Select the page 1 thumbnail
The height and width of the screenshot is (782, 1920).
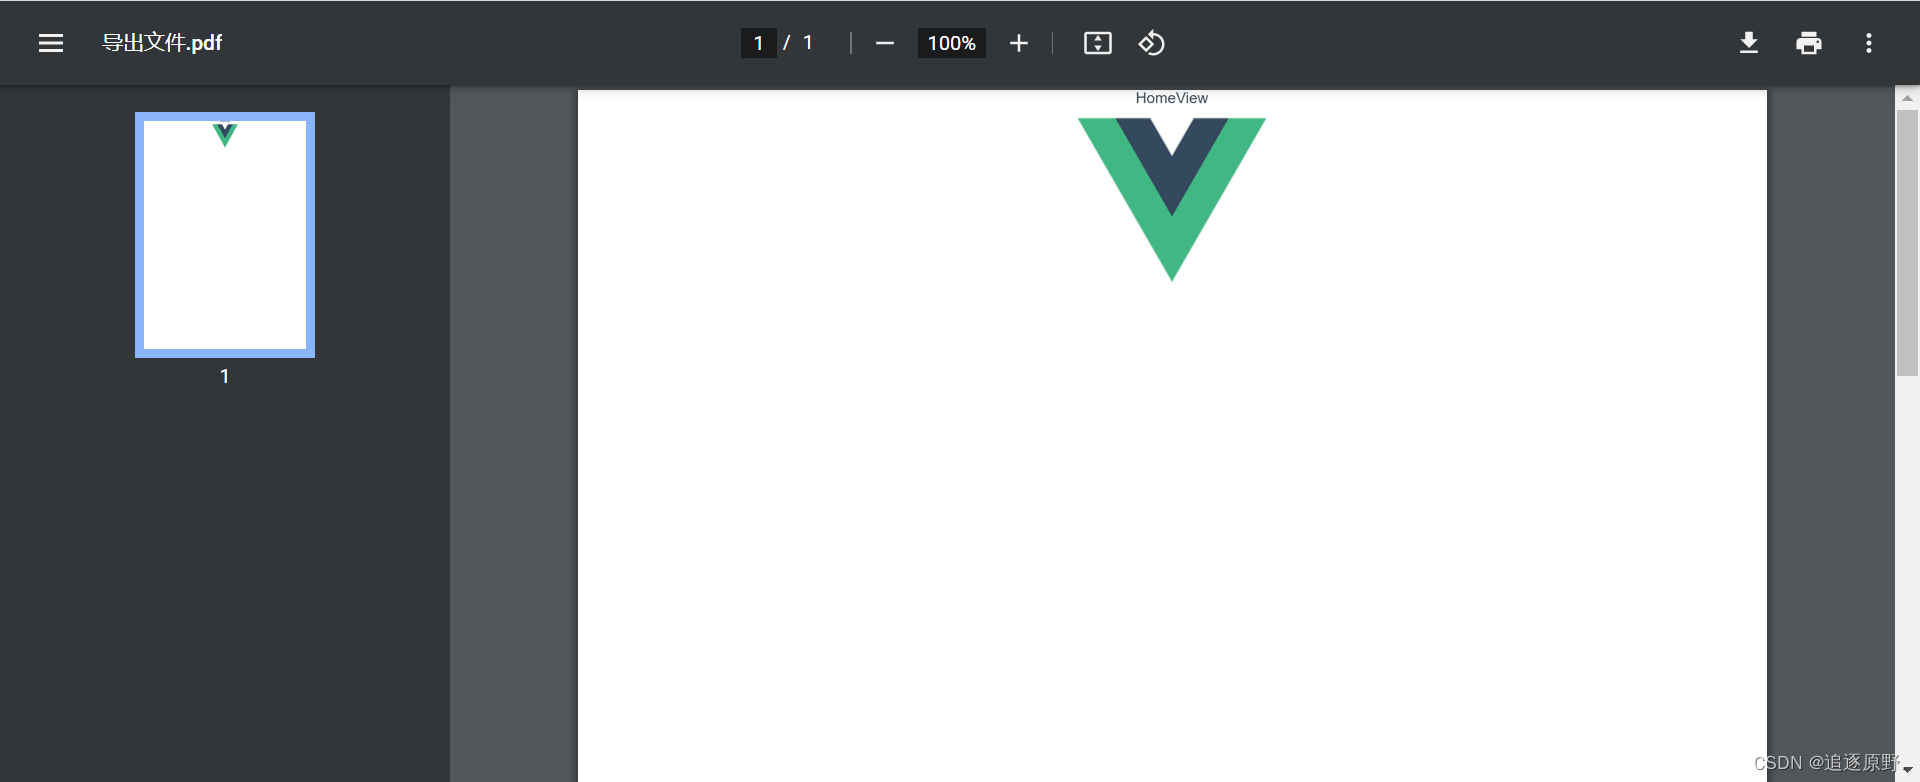pos(225,235)
